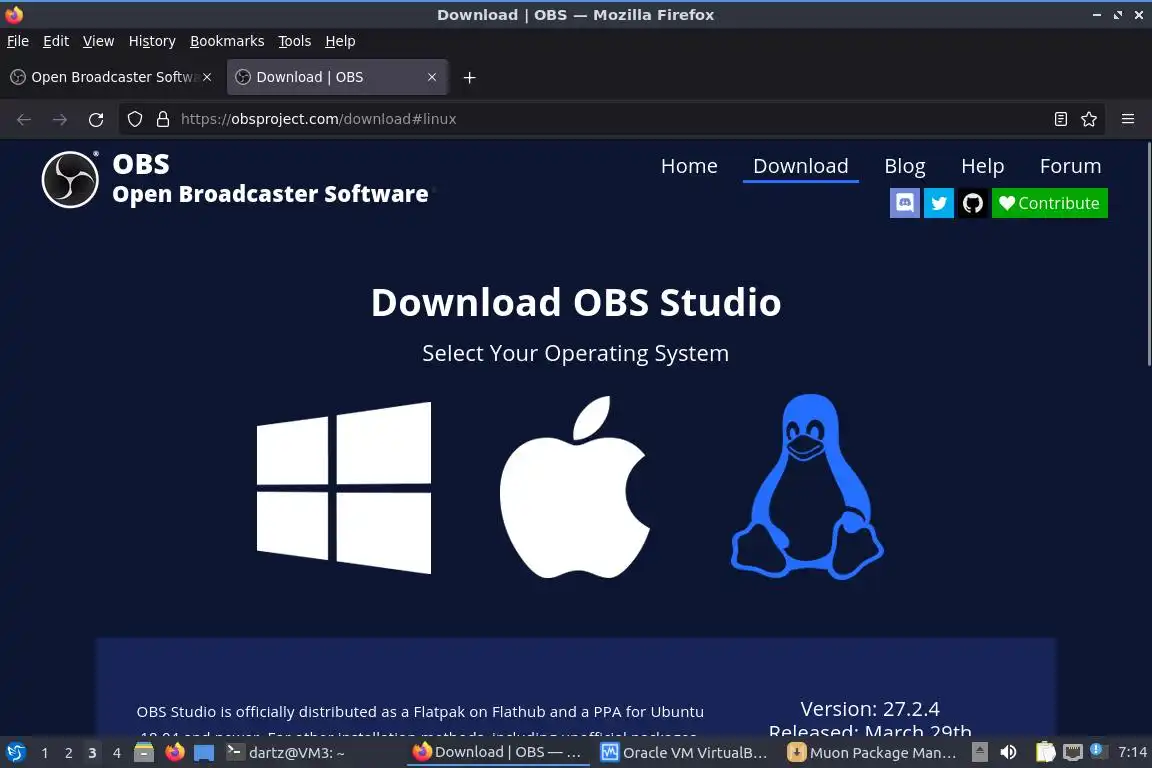The width and height of the screenshot is (1152, 768).
Task: Open a new tab with plus button
Action: 469,77
